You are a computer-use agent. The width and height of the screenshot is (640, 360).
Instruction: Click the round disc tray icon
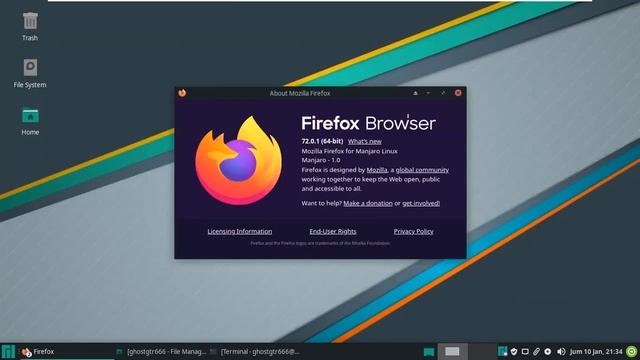click(x=548, y=351)
